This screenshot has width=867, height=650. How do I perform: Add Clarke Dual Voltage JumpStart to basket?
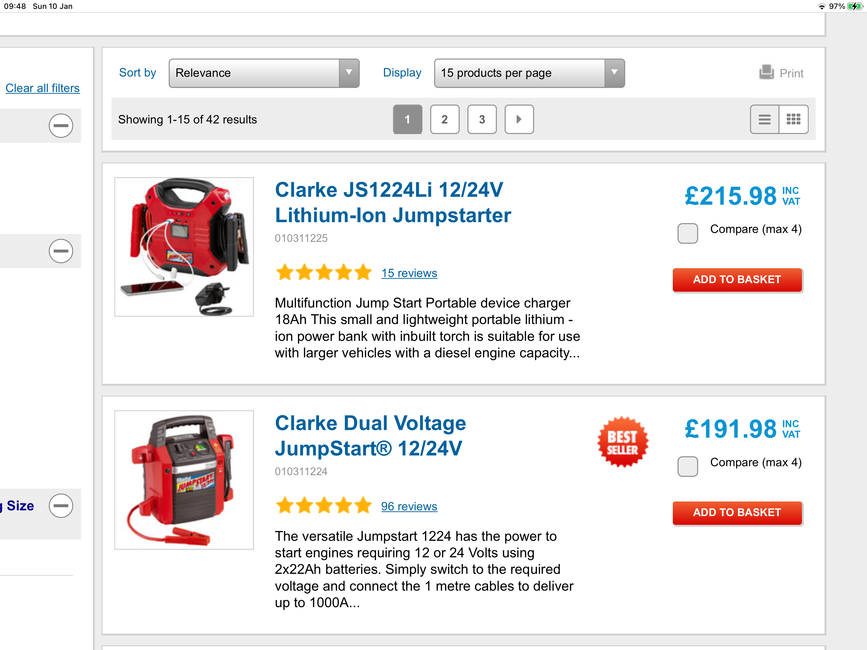[737, 513]
